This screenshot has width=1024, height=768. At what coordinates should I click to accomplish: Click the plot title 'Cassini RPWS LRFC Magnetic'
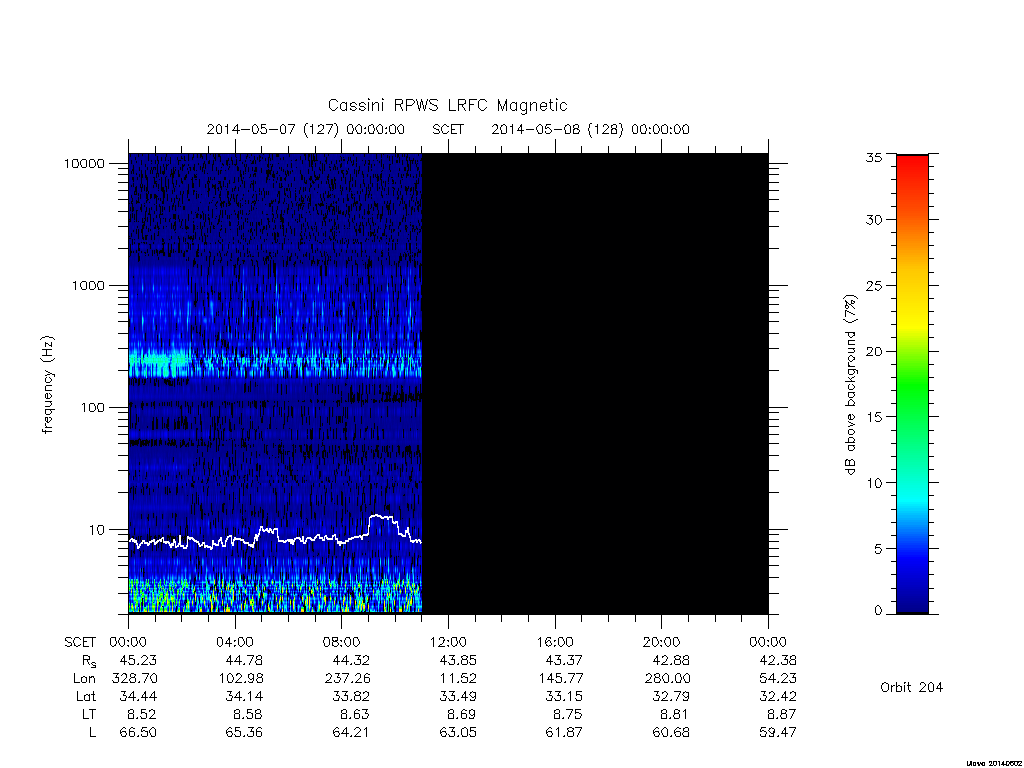[447, 105]
